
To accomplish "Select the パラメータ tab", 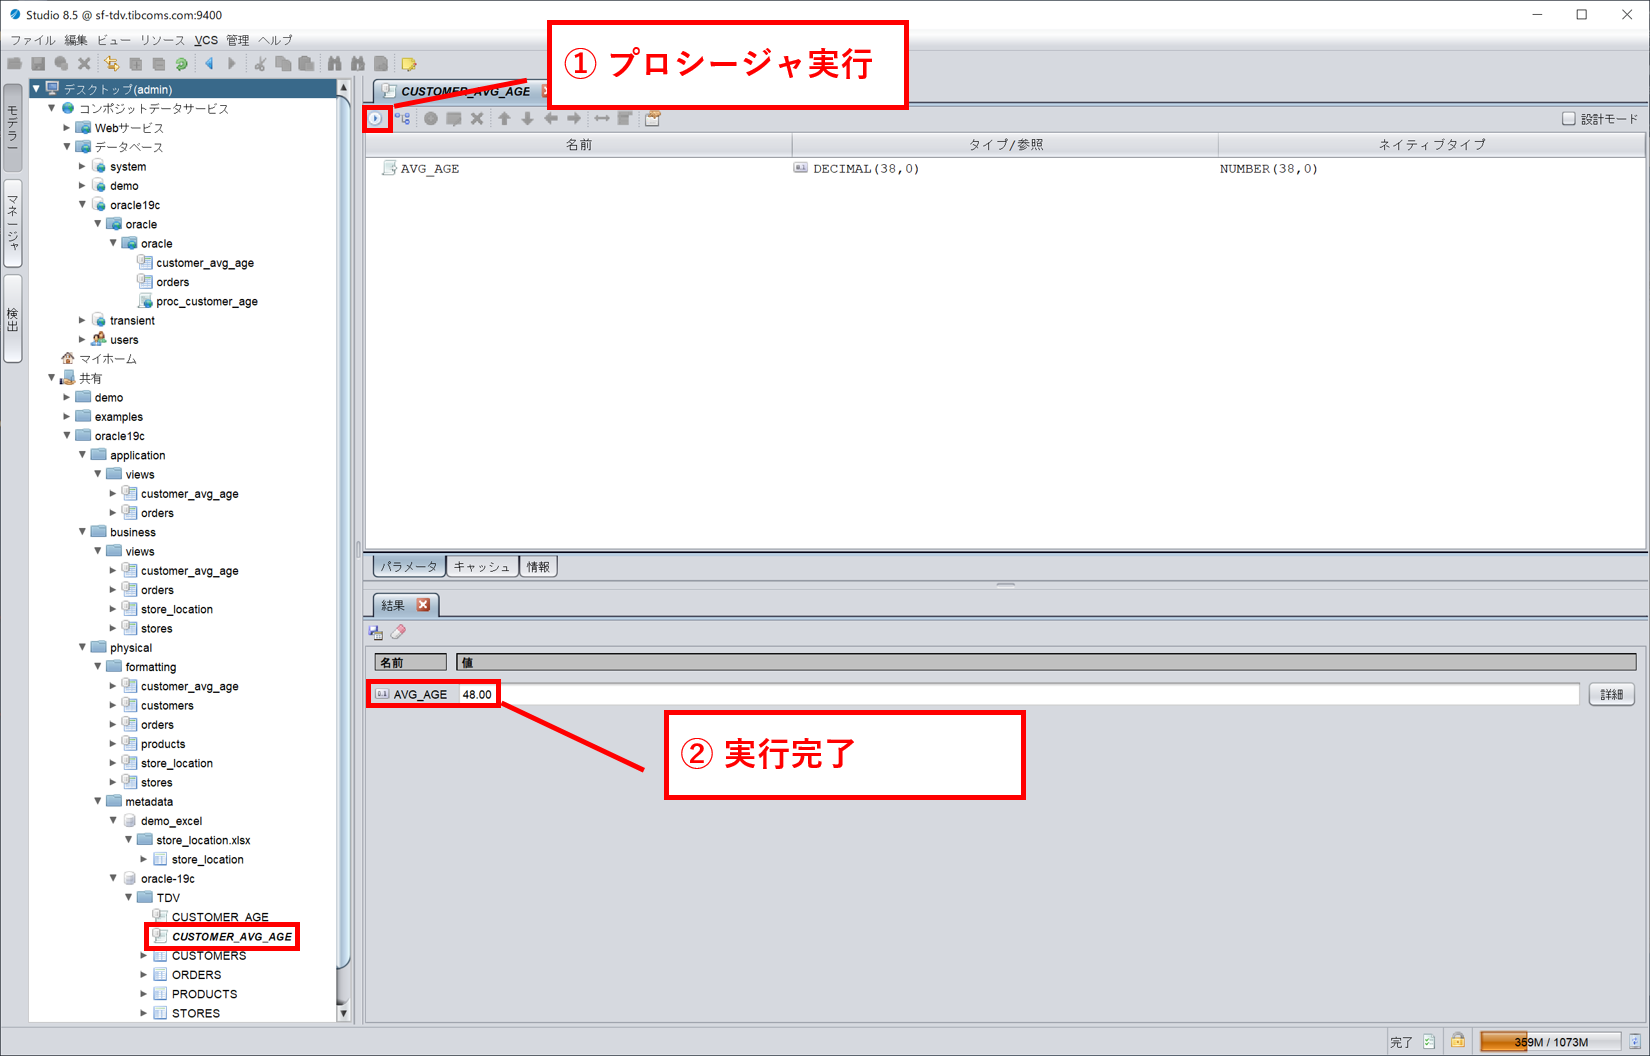I will tap(409, 567).
